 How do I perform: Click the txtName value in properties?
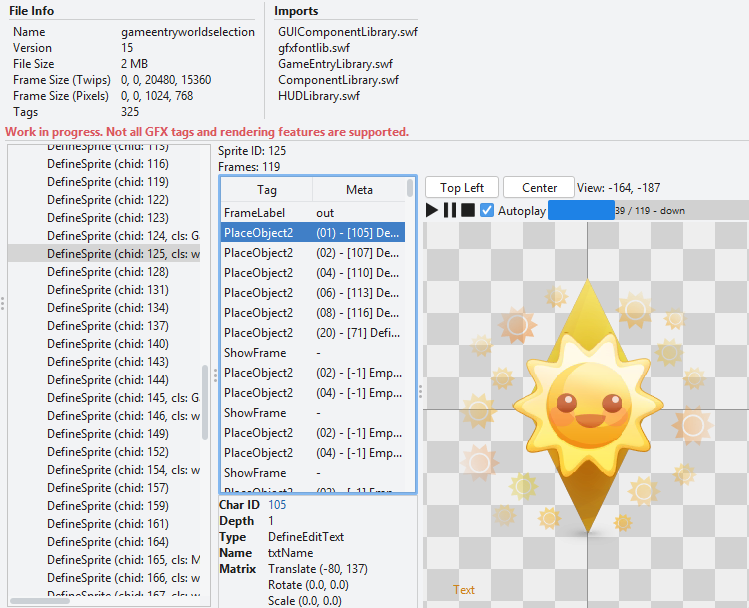[x=290, y=553]
